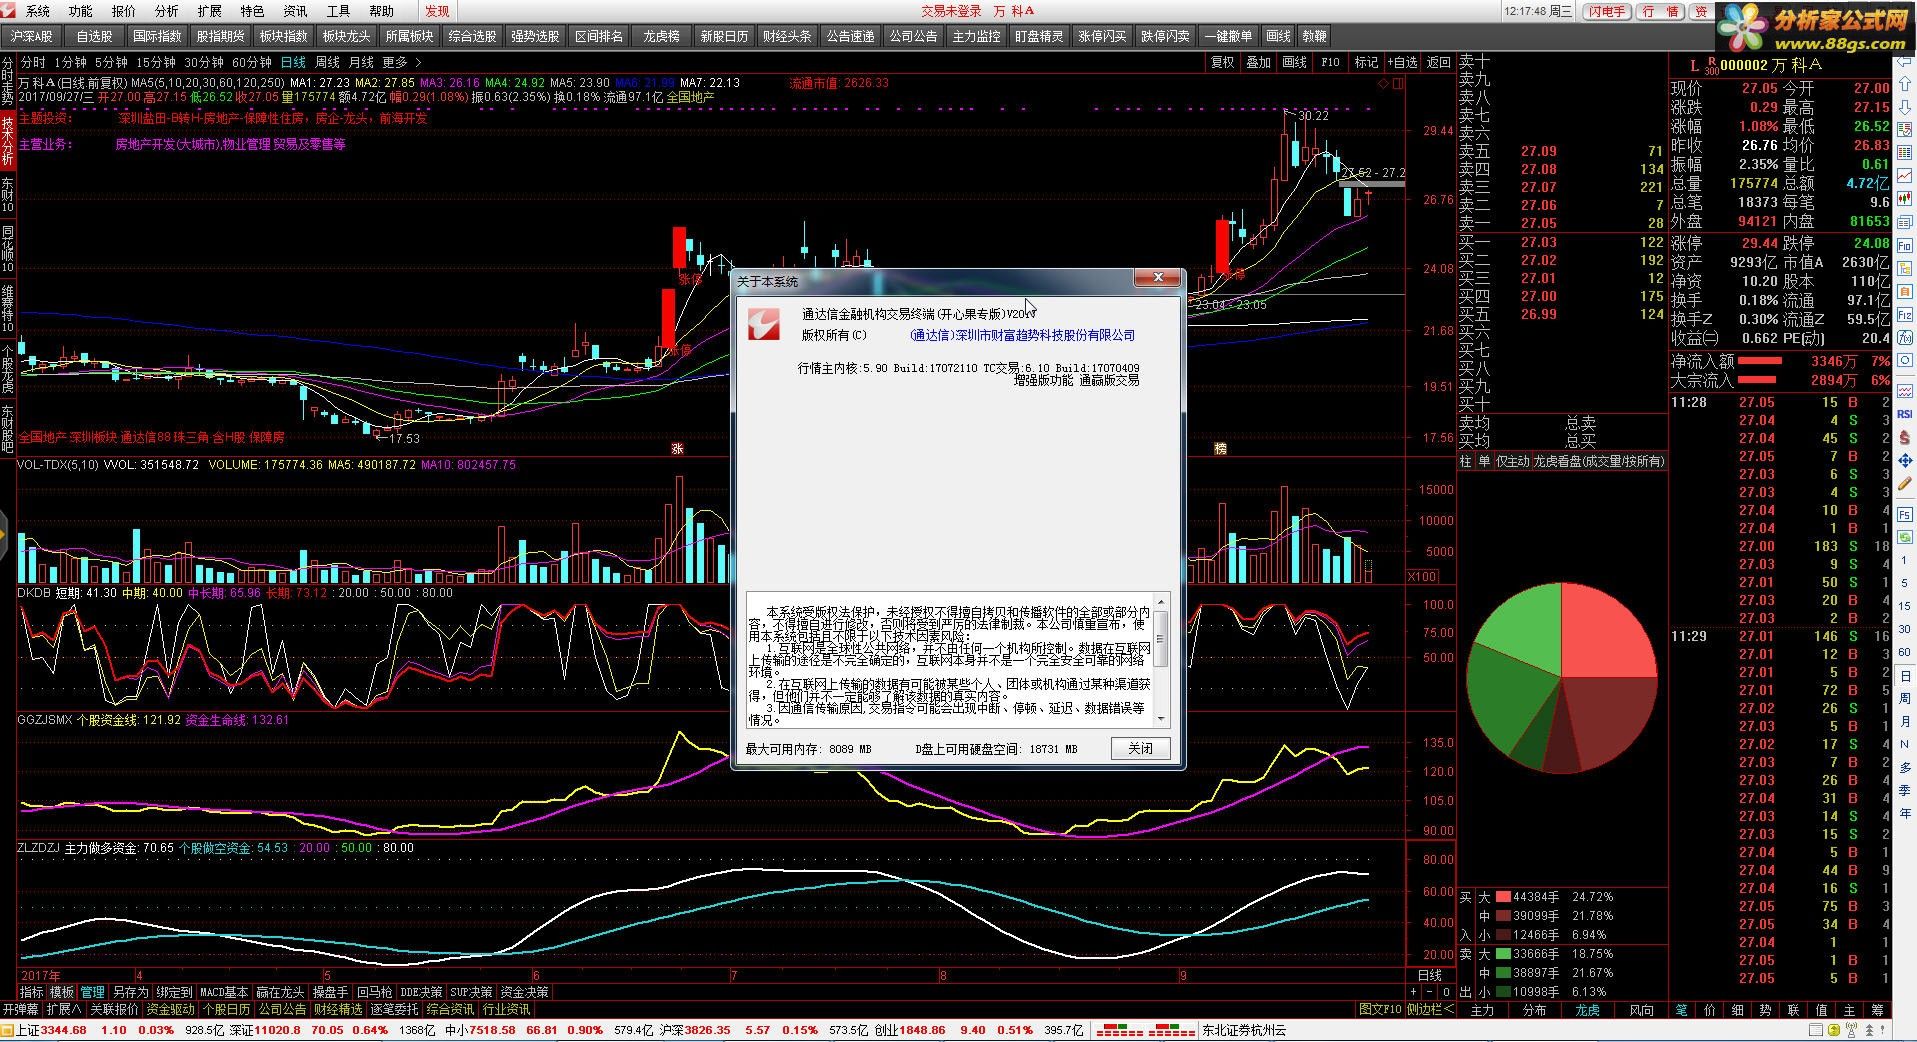Collapse the 侧边栏 sidebar
This screenshot has width=1917, height=1042.
click(1429, 1010)
